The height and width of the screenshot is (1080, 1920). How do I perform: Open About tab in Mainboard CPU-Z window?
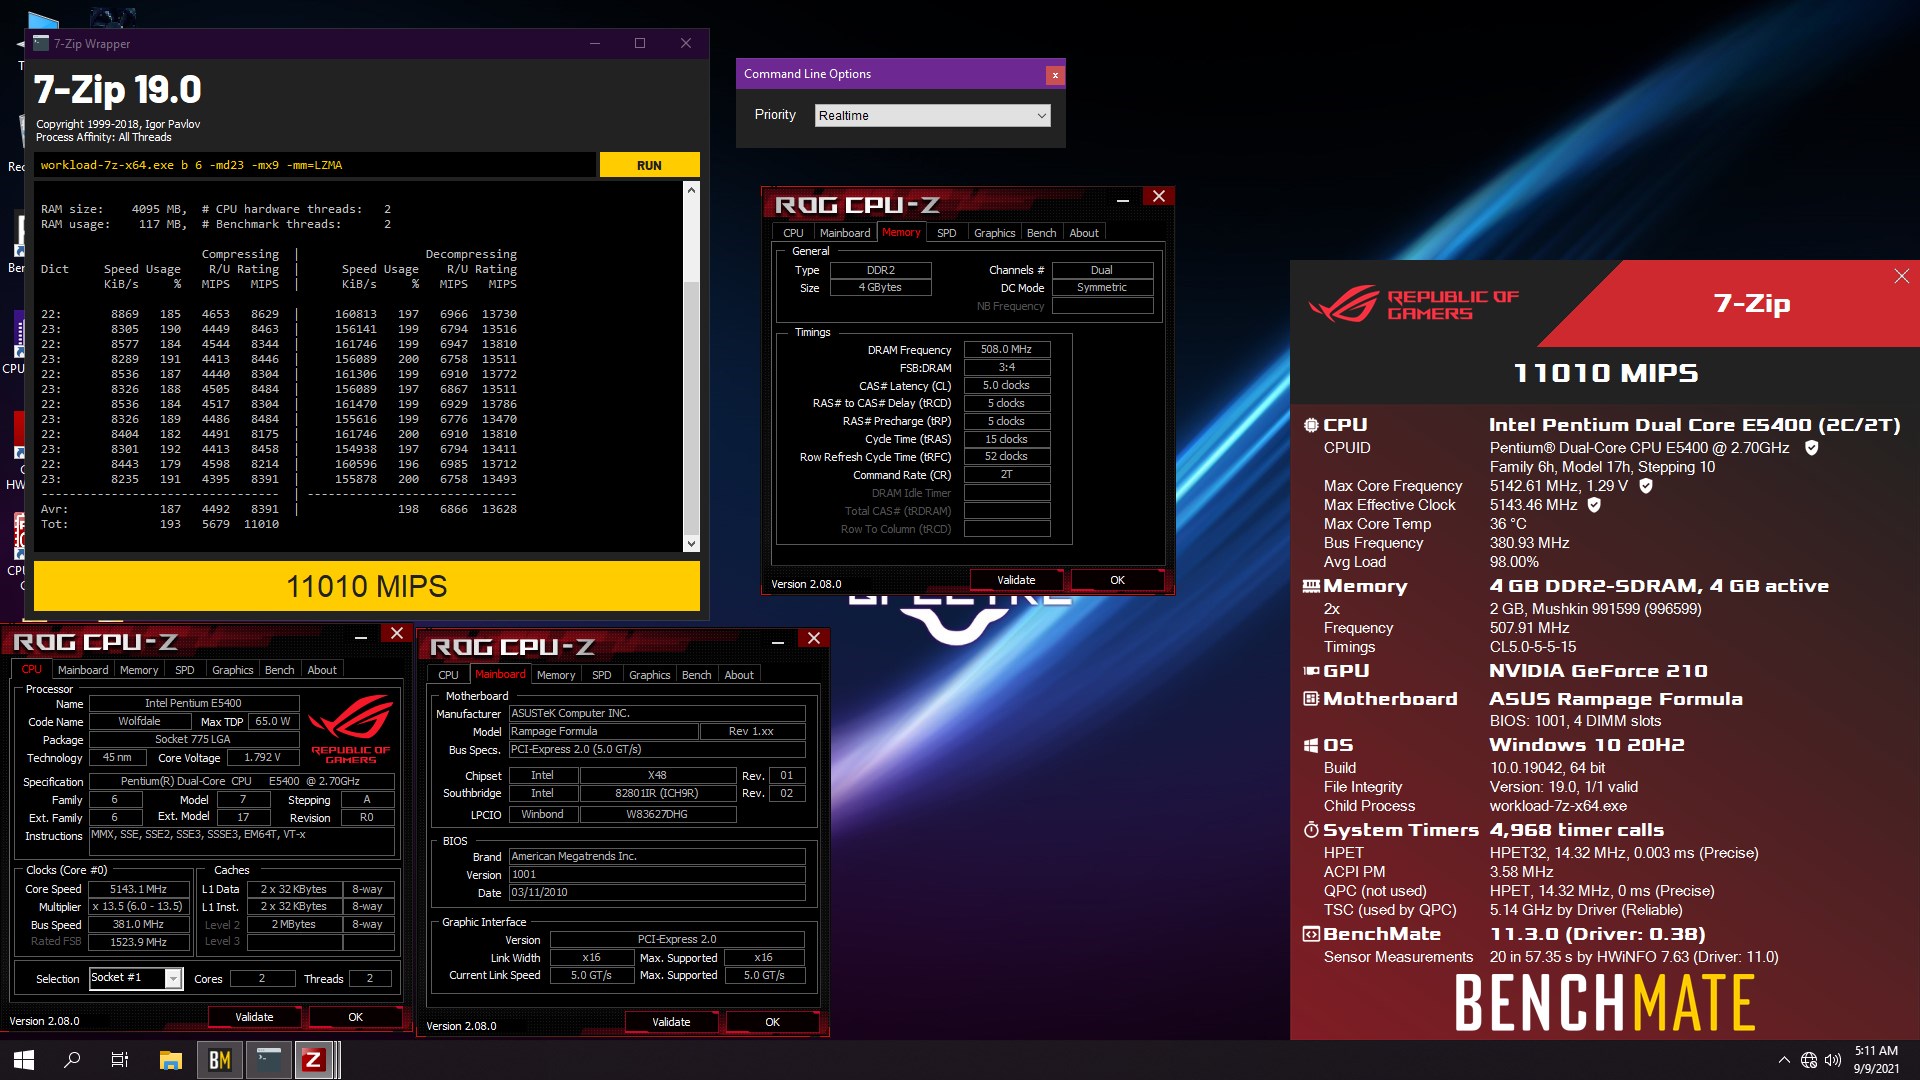pyautogui.click(x=739, y=675)
